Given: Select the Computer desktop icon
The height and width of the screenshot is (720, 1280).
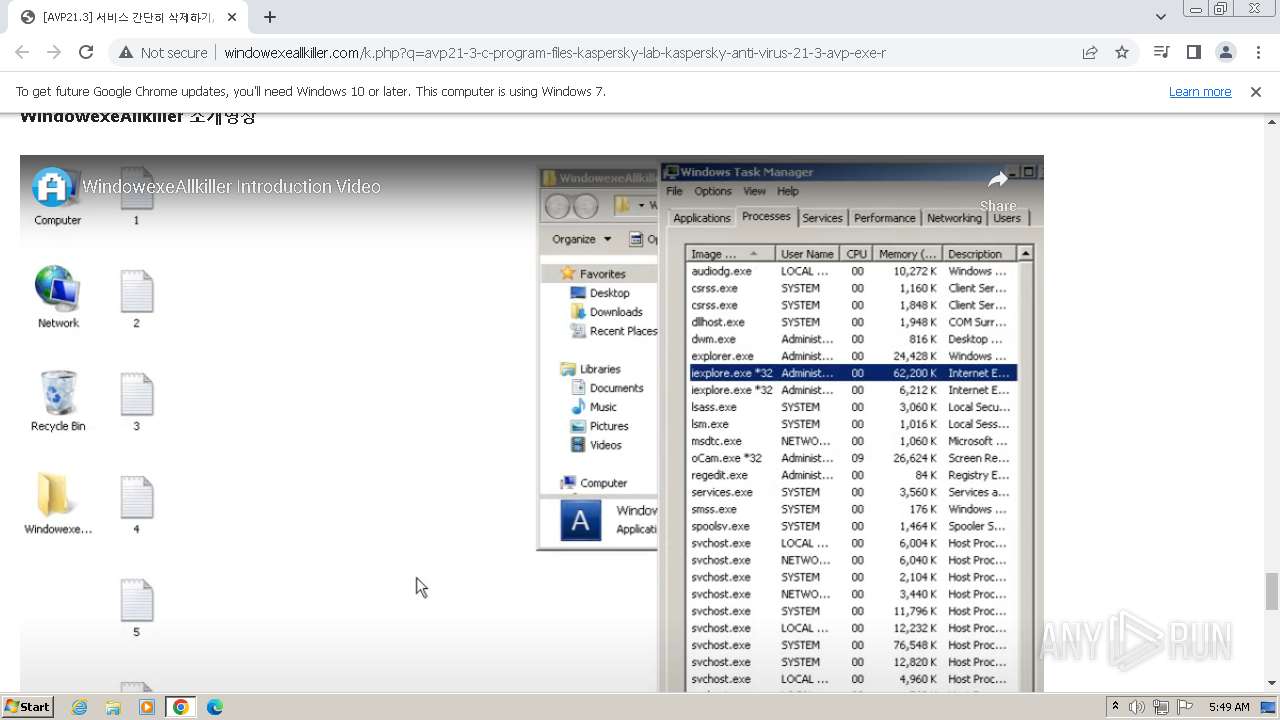Looking at the screenshot, I should coord(57,196).
